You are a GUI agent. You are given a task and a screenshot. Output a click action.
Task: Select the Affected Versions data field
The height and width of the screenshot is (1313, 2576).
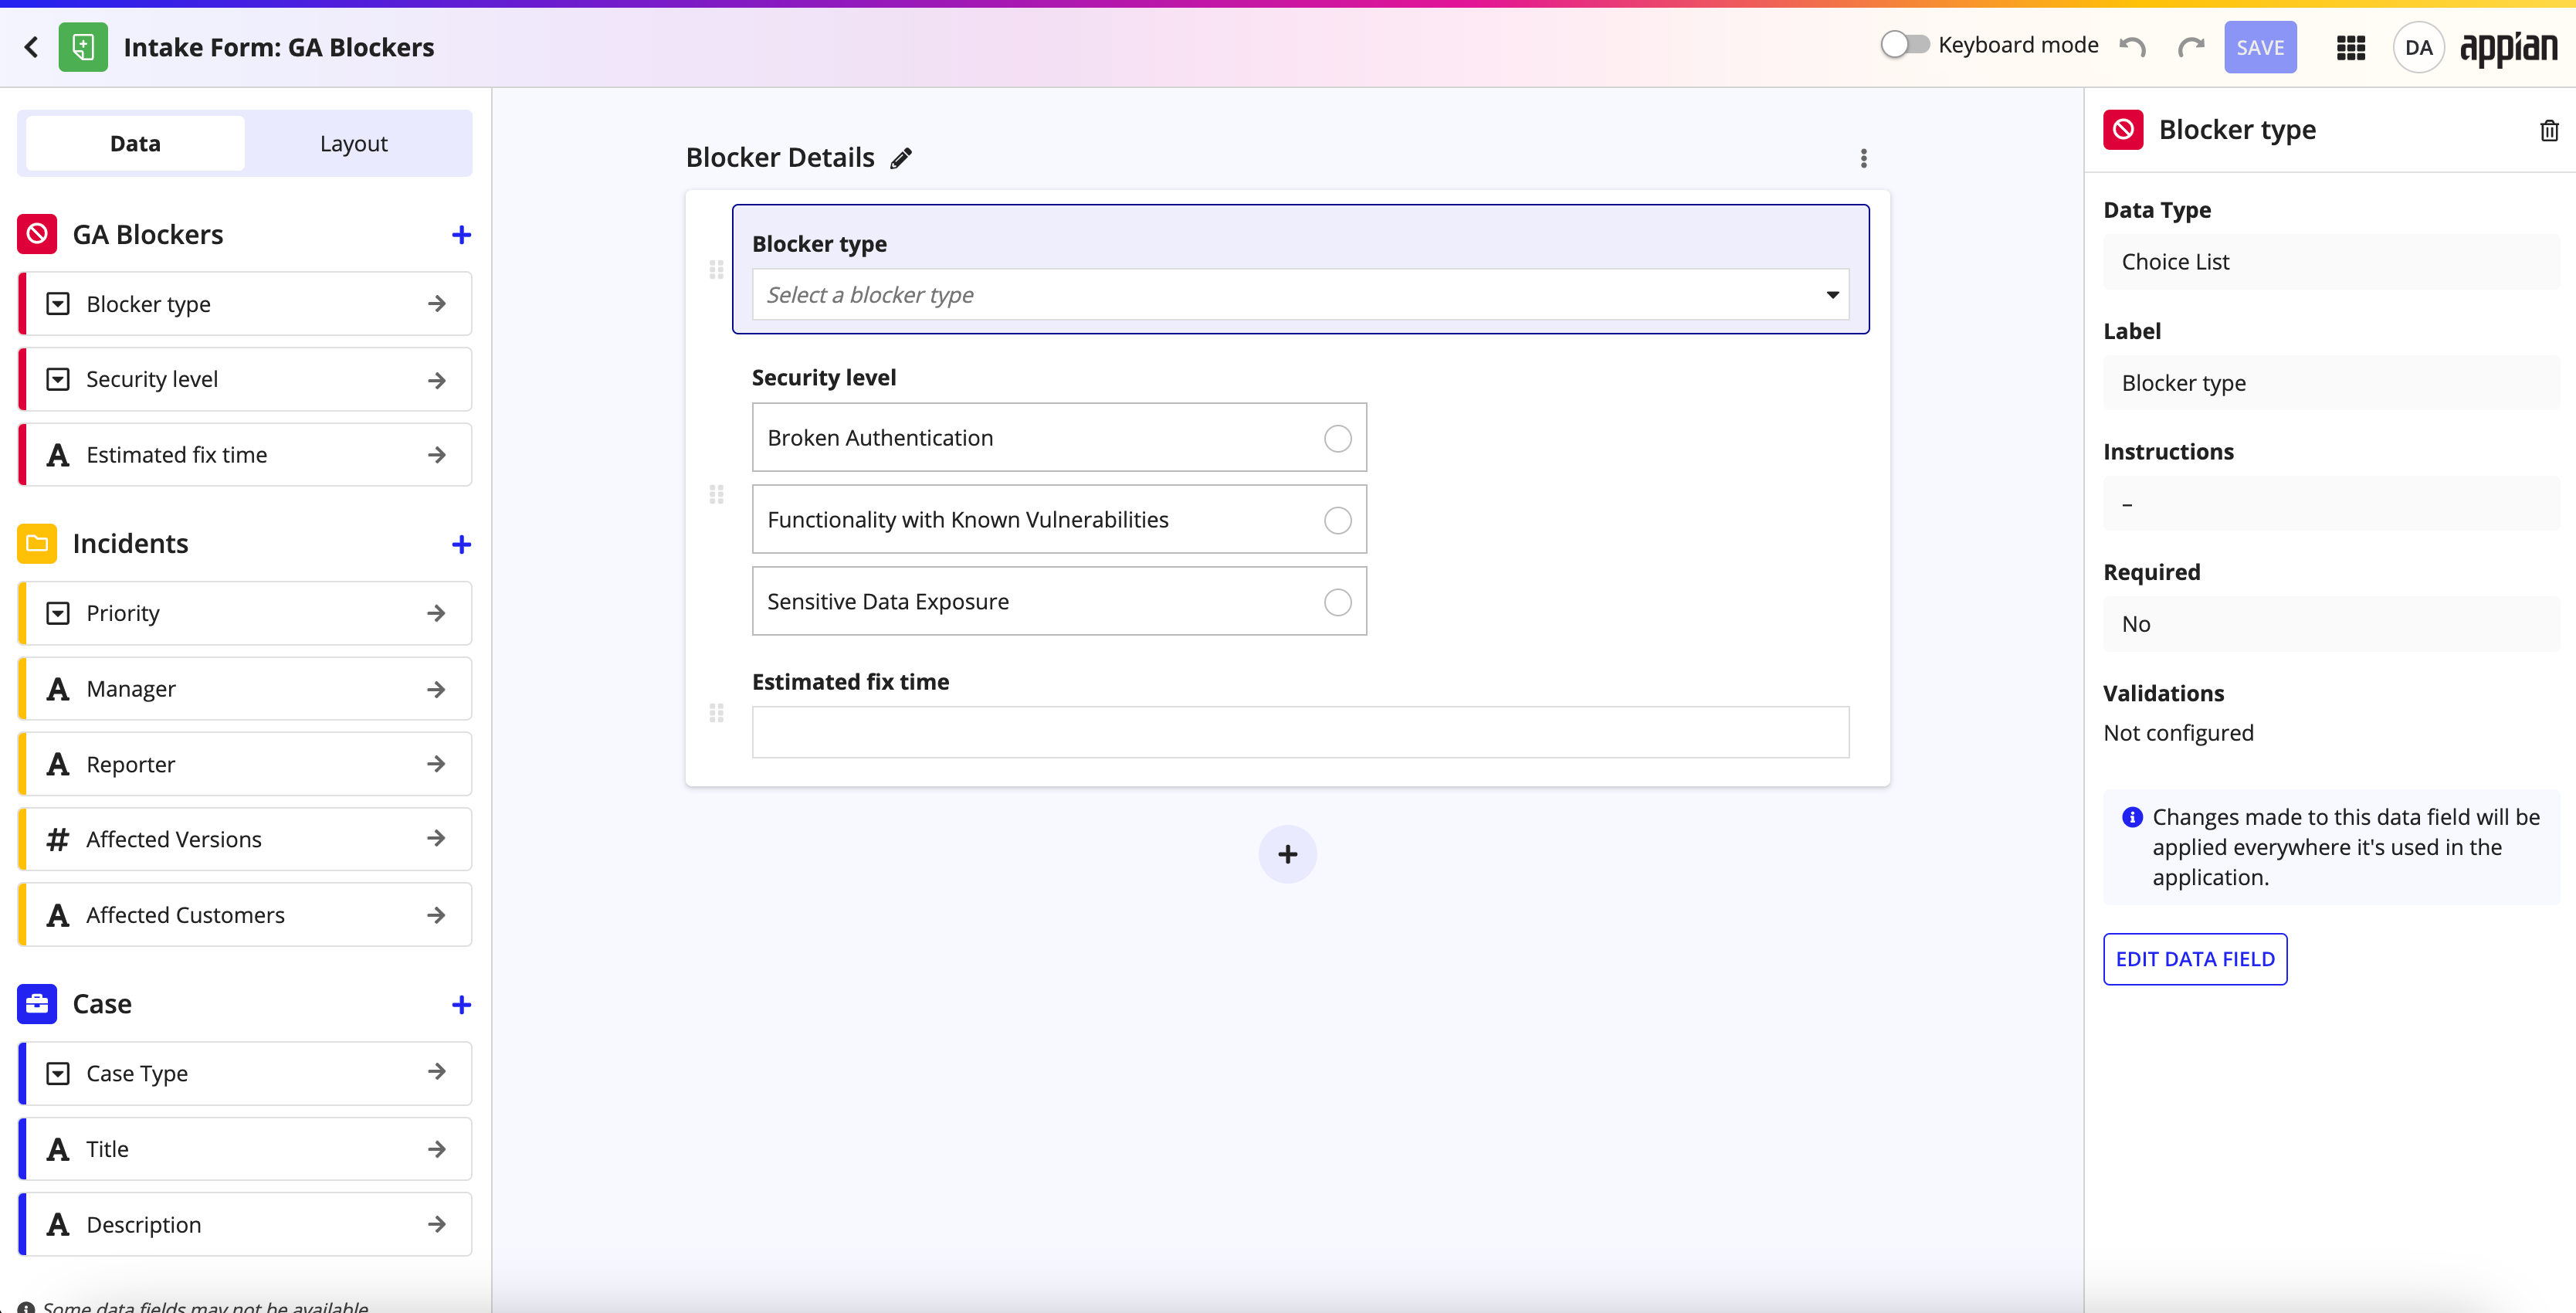pyautogui.click(x=245, y=839)
